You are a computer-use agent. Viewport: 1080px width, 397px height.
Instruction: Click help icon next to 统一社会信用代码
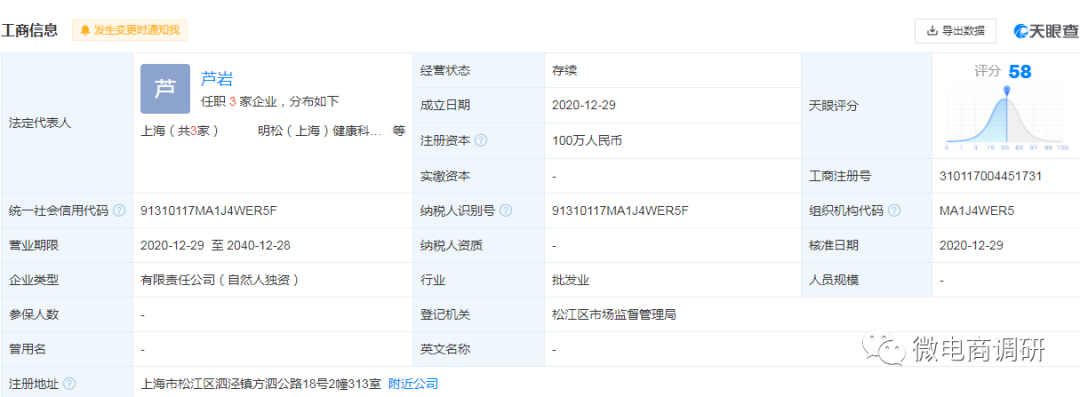click(x=119, y=211)
